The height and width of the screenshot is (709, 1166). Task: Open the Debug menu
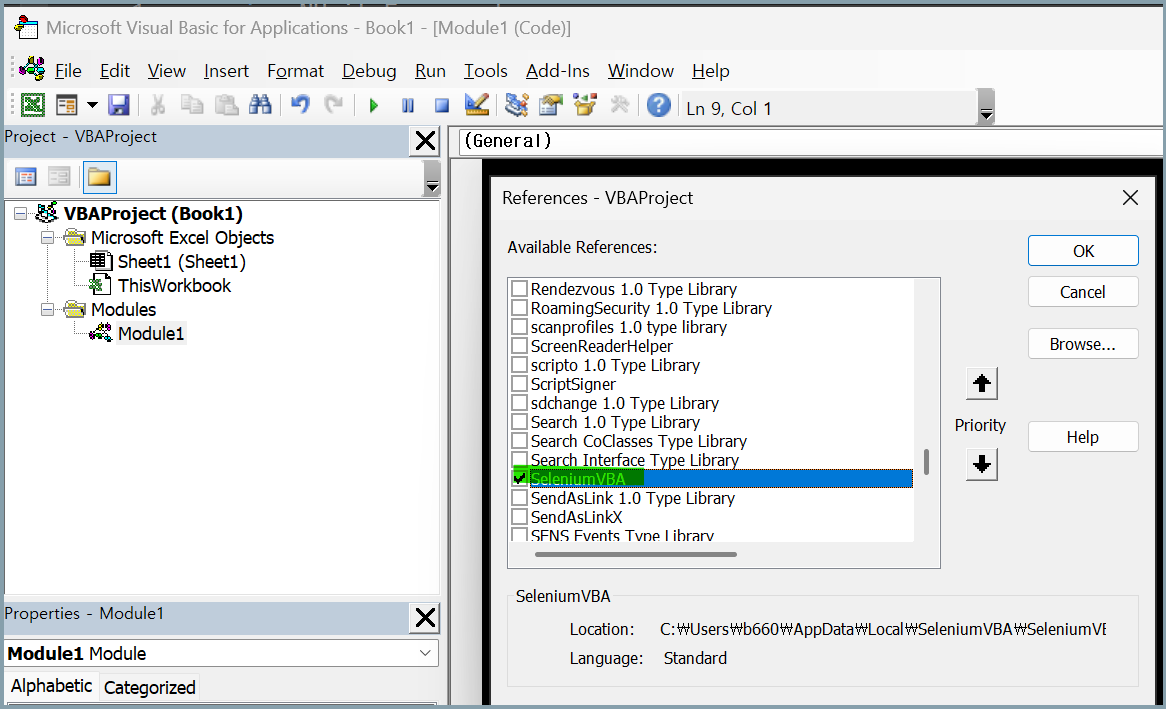[x=369, y=71]
